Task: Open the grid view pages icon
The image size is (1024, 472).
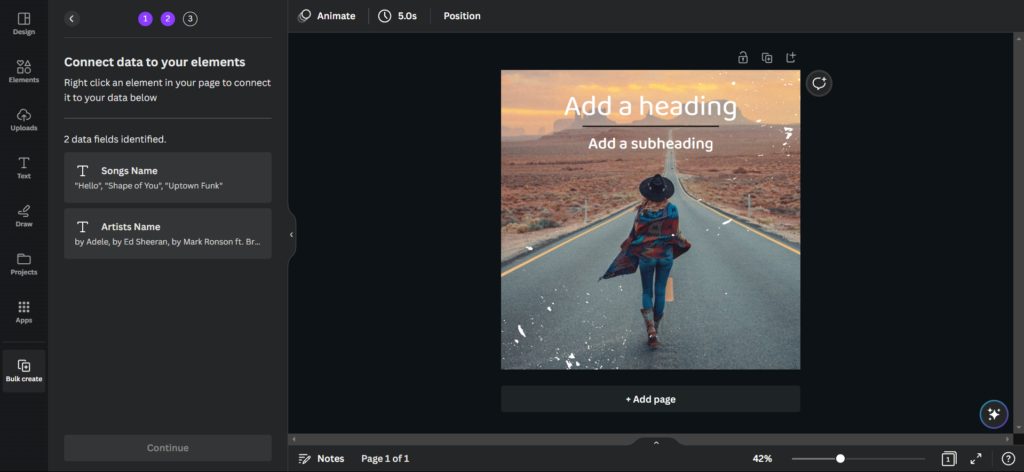Action: (x=949, y=458)
